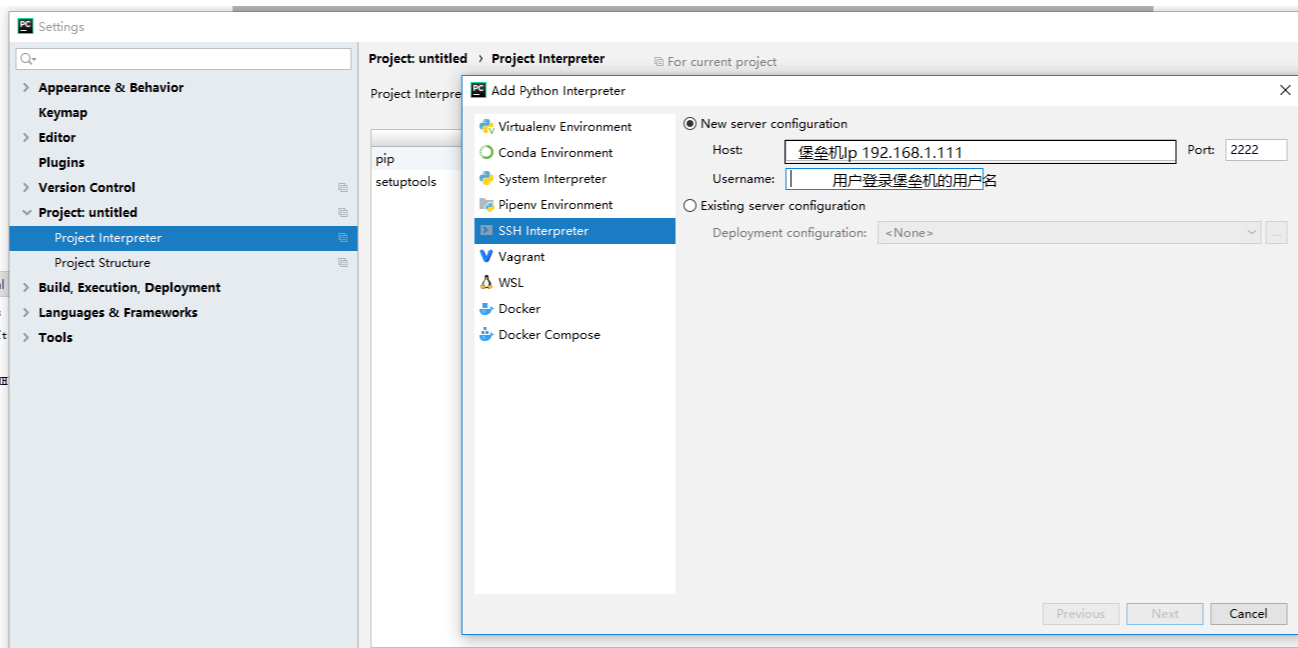Choose the System Interpreter option
Viewport: 1298px width, 648px height.
(x=557, y=178)
